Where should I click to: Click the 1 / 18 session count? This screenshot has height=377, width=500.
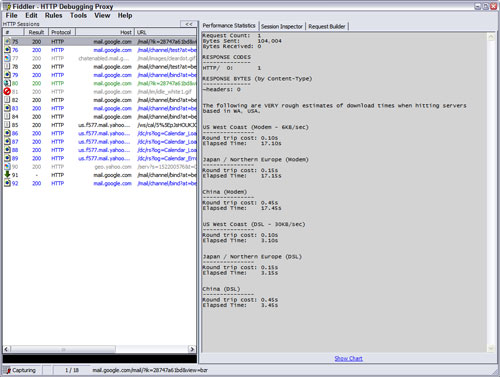(72, 370)
